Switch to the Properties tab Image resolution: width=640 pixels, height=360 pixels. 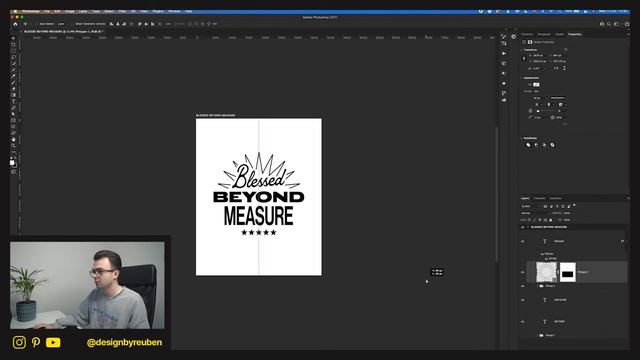point(575,34)
